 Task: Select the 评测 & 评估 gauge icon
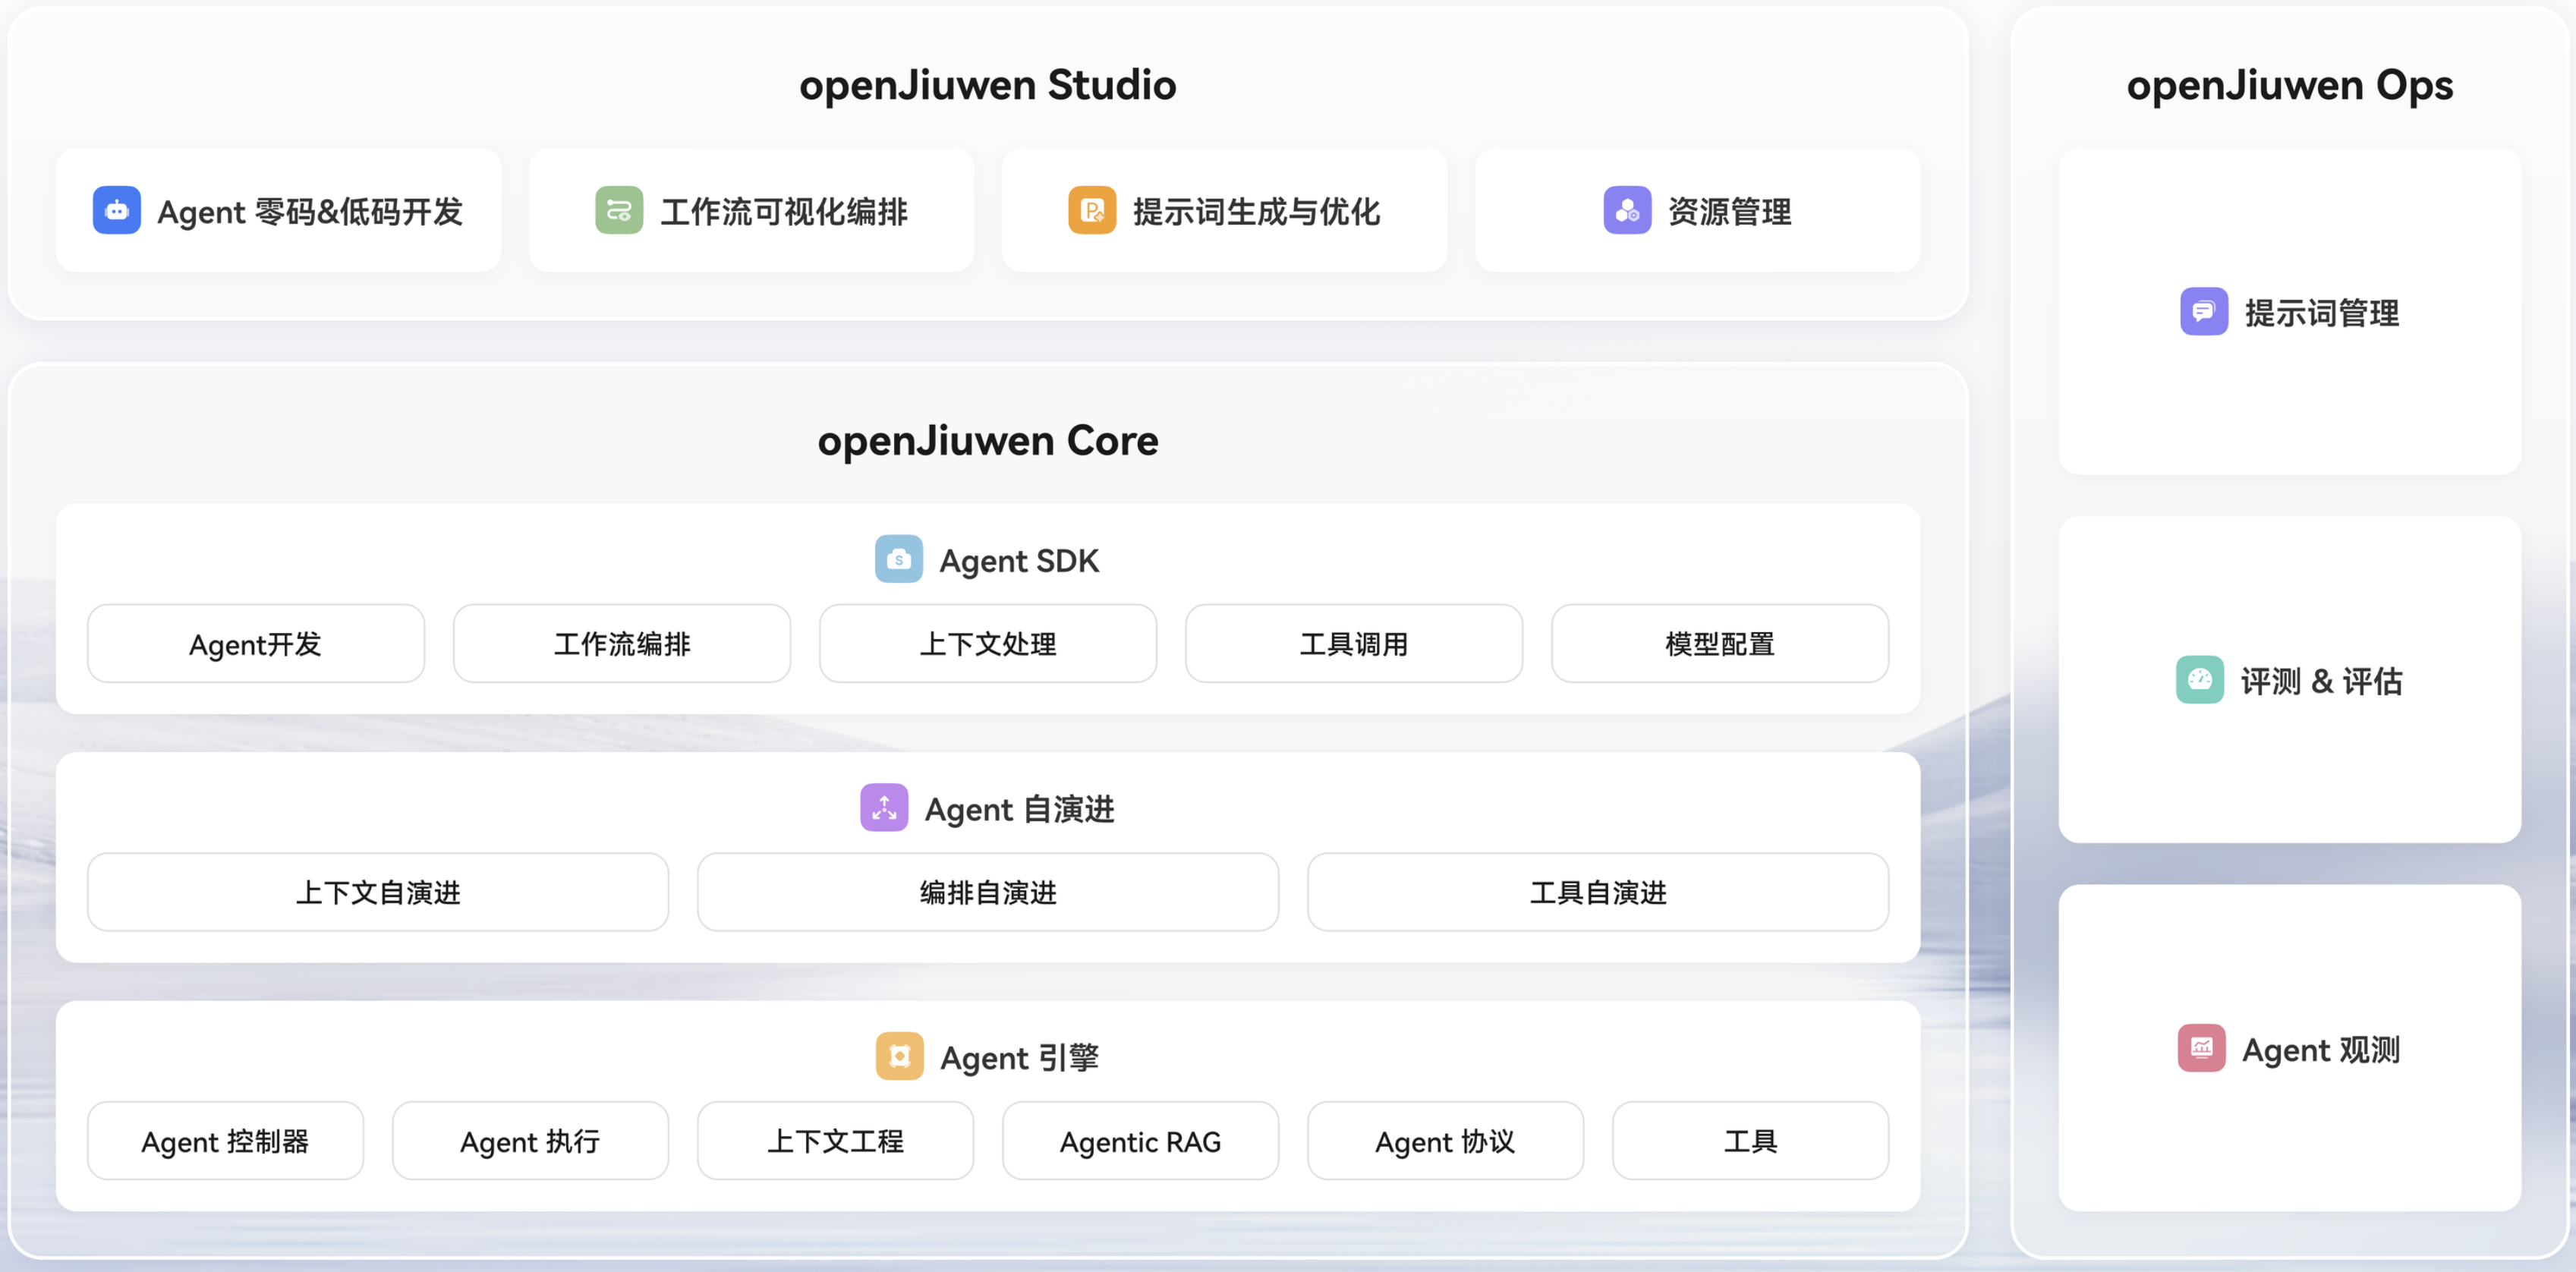point(2198,680)
